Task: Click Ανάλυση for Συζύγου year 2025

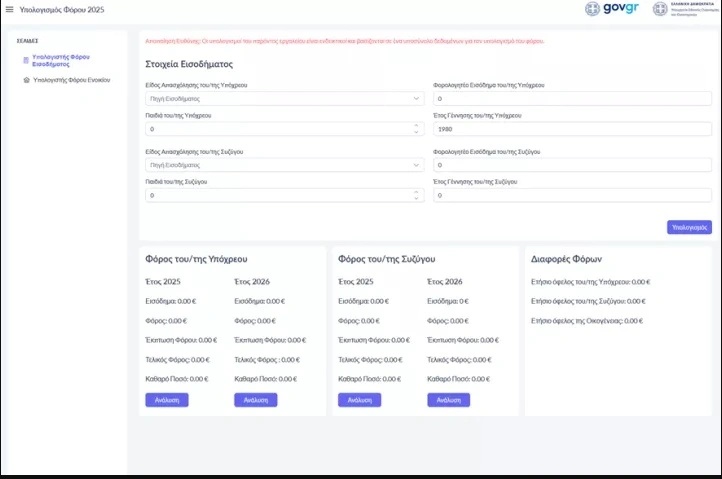Action: (x=359, y=400)
